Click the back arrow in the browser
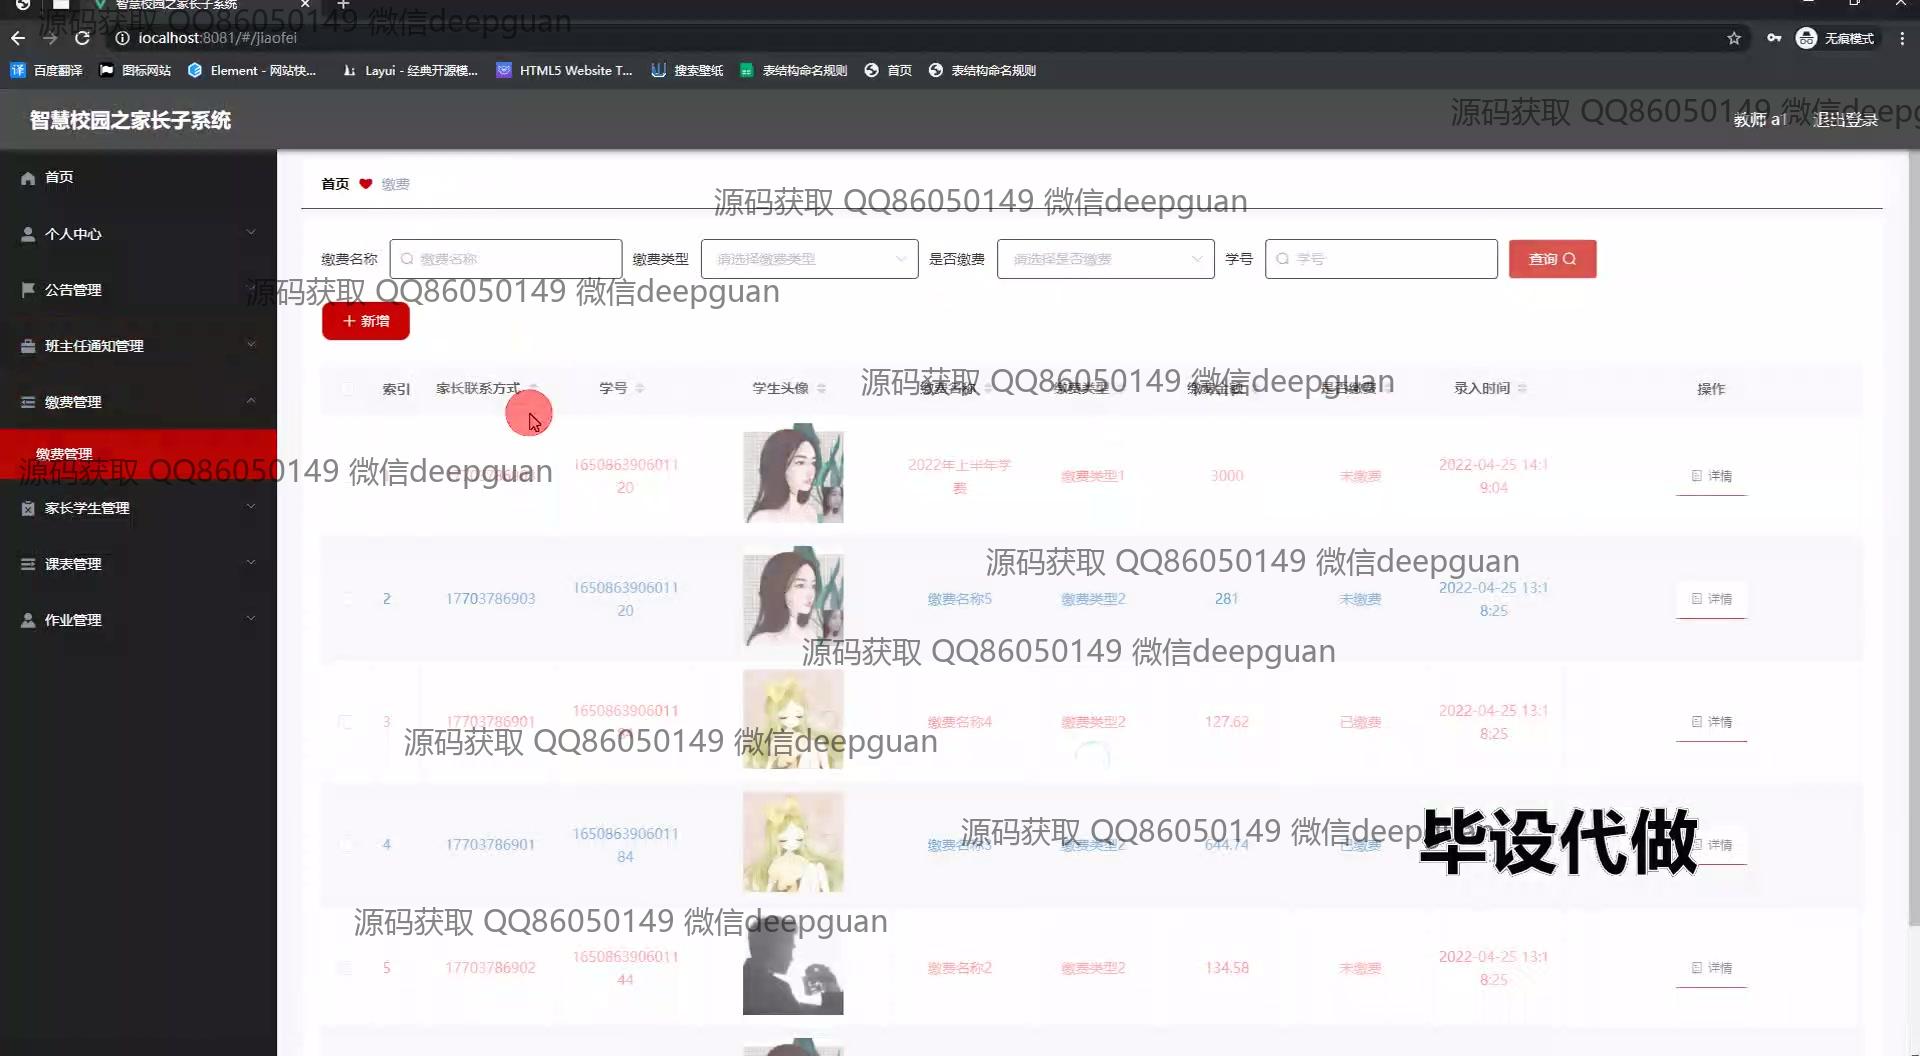 point(18,38)
